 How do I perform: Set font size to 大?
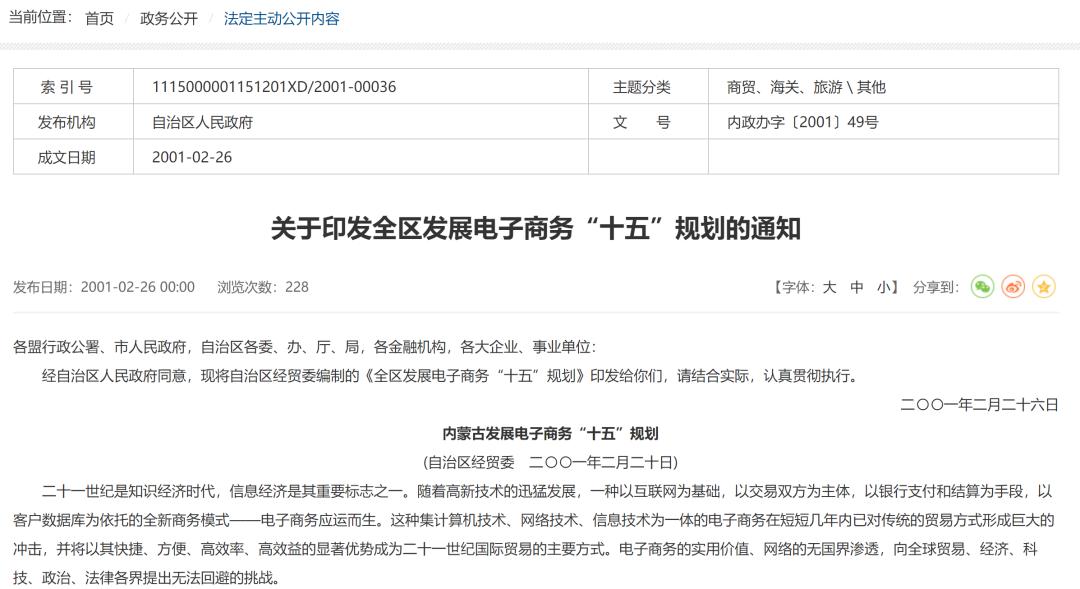tap(829, 287)
